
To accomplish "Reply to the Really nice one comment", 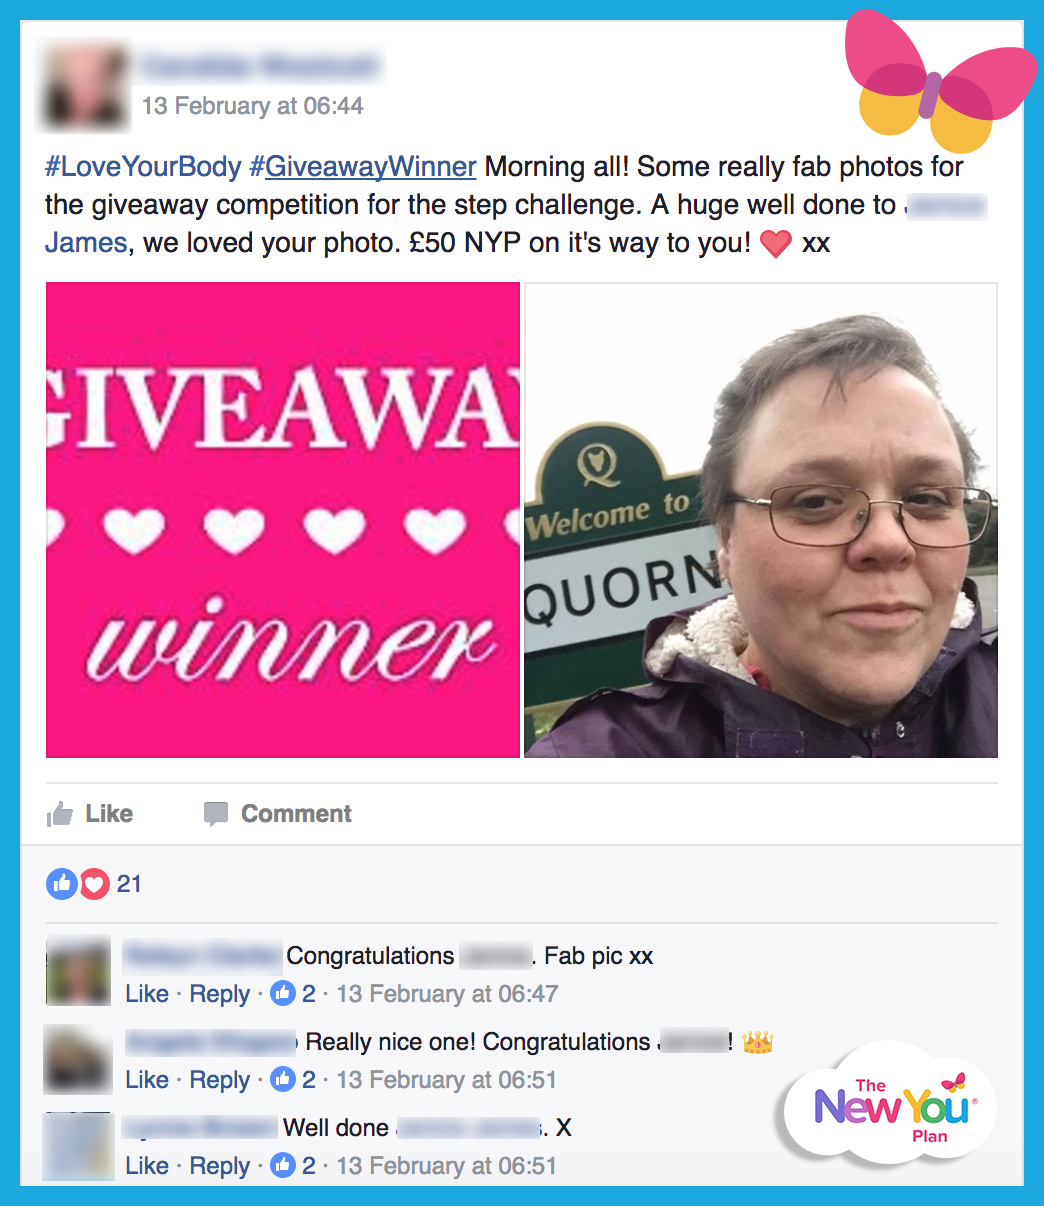I will [220, 1080].
